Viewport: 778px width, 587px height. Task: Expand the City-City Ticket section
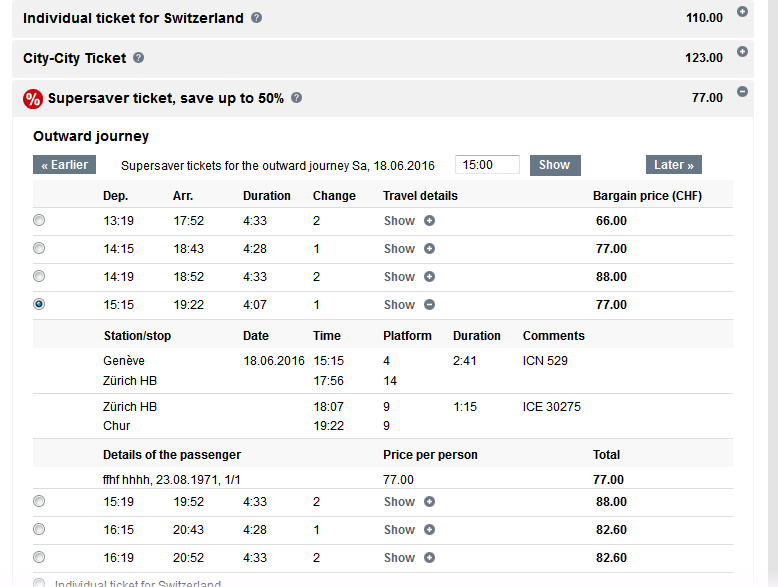[742, 52]
